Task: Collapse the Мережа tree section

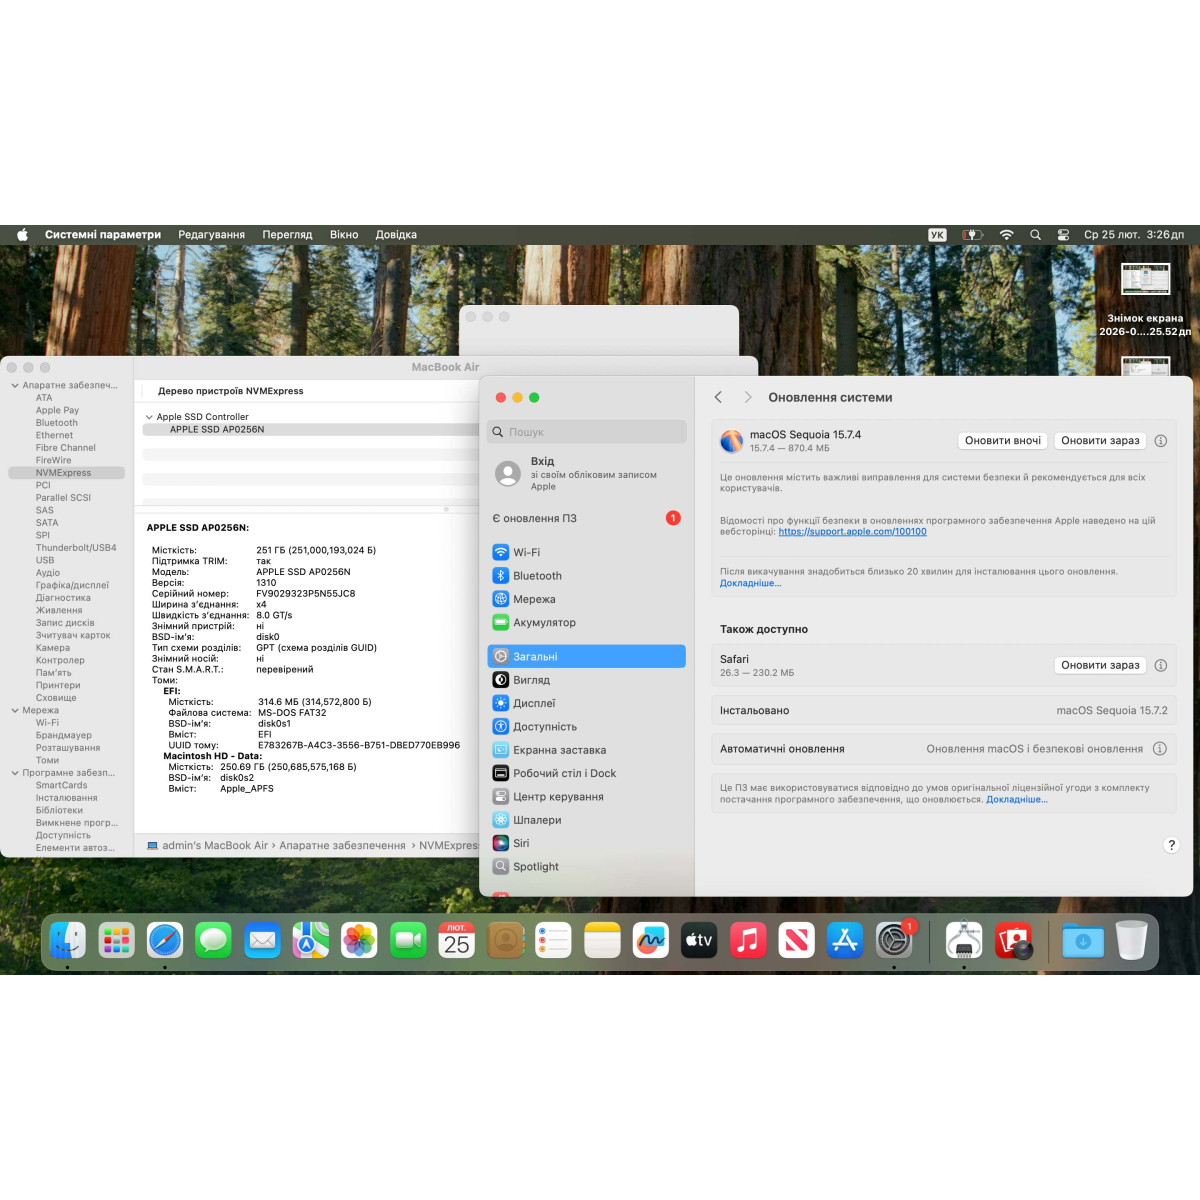Action: [14, 710]
